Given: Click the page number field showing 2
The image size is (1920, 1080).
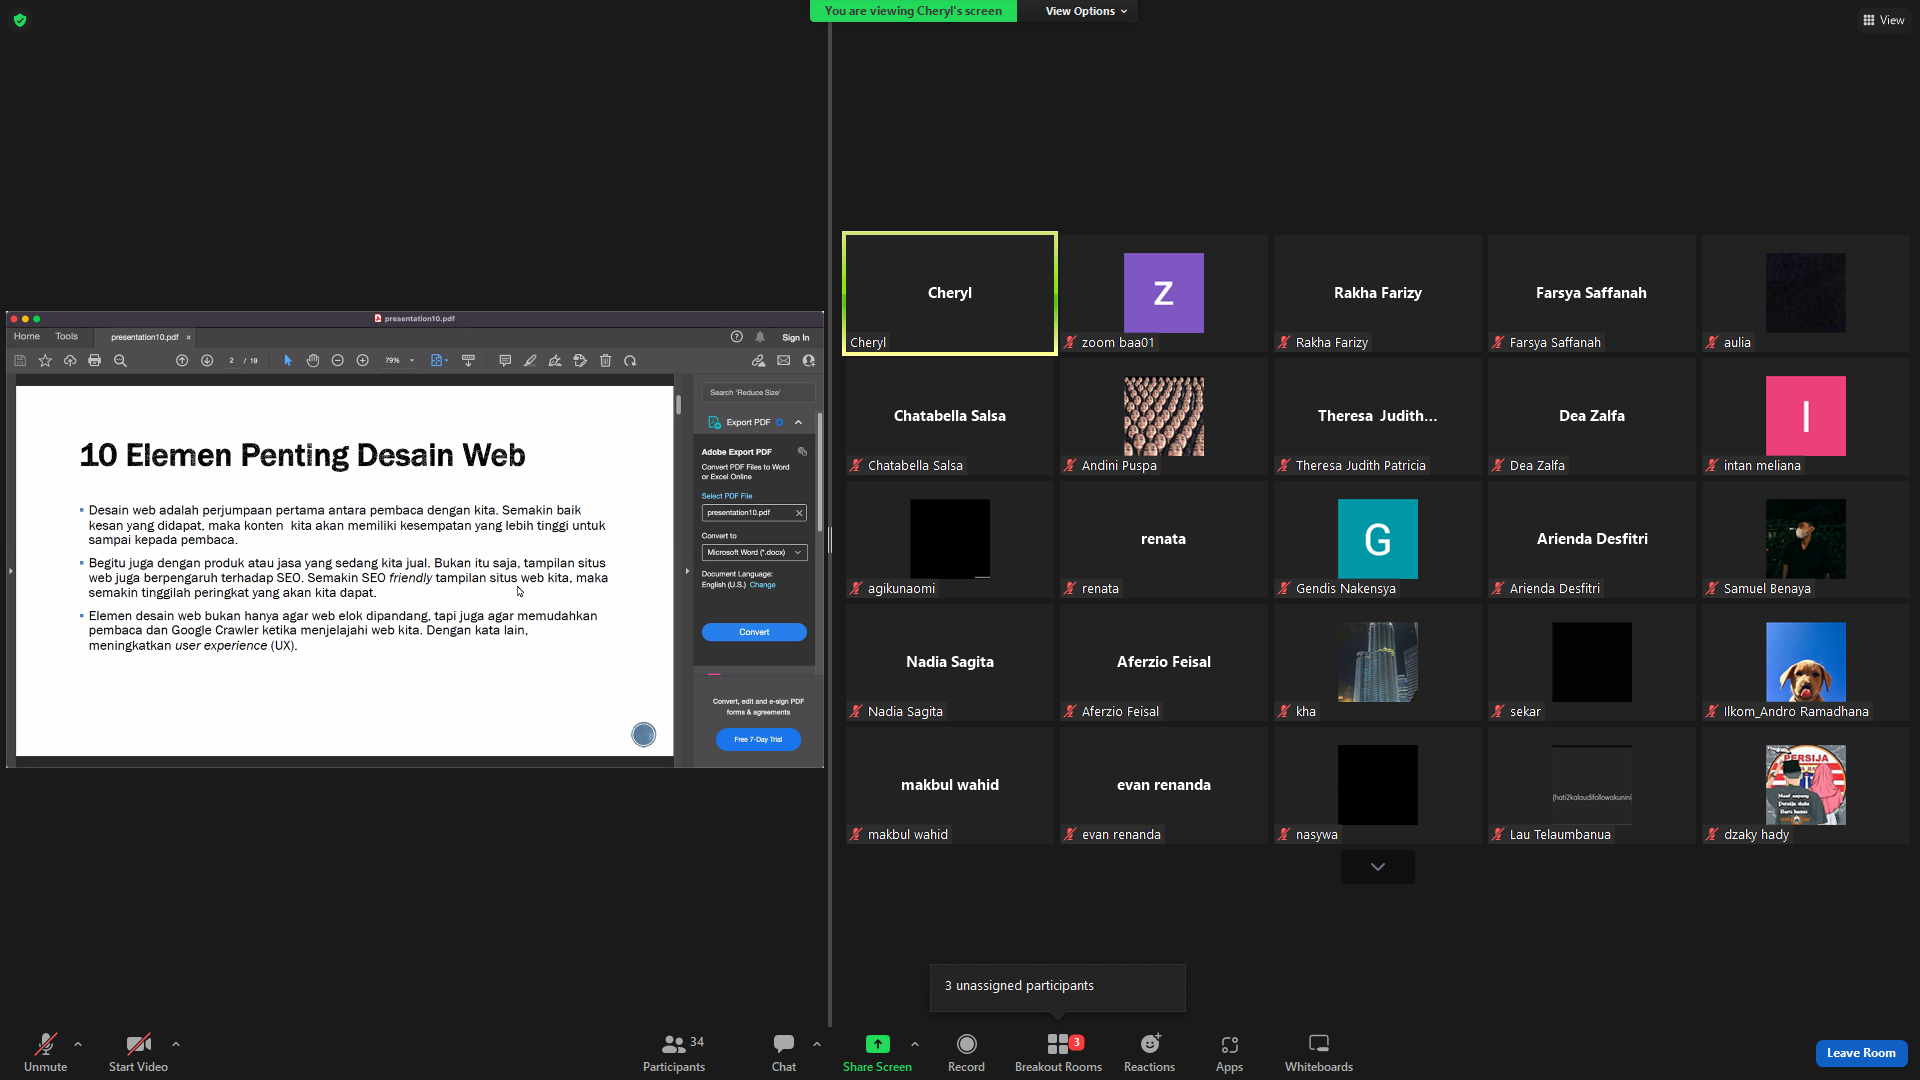Looking at the screenshot, I should tap(231, 361).
